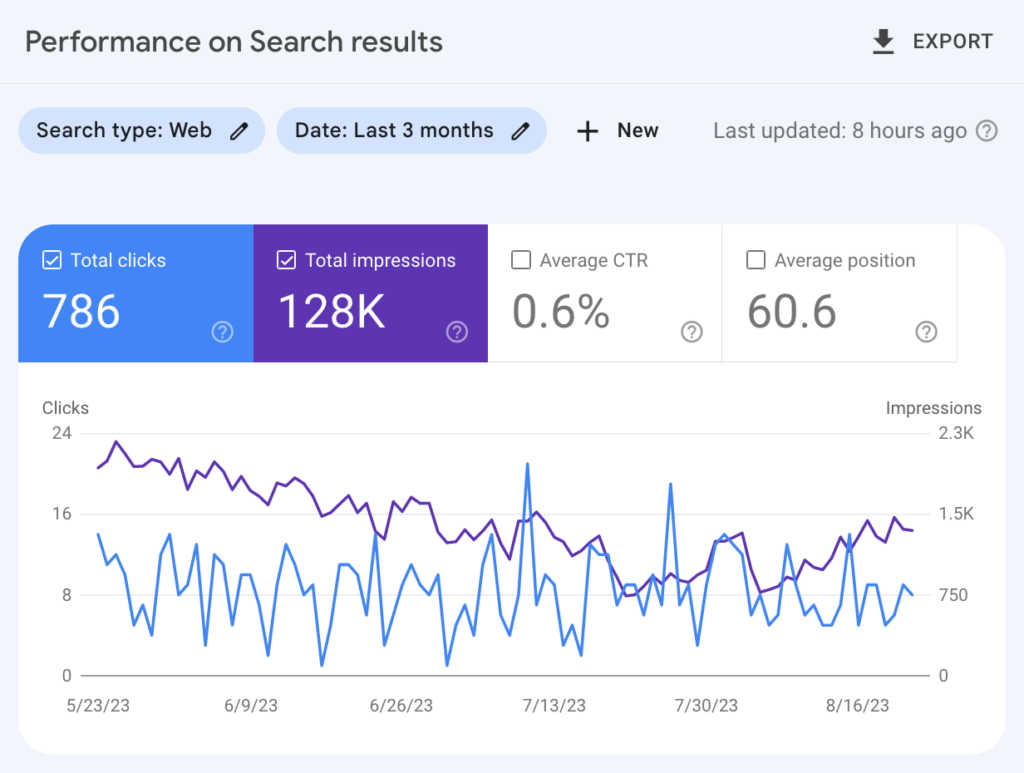Click the help icon beside Last updated text
Image resolution: width=1024 pixels, height=773 pixels.
click(x=986, y=130)
